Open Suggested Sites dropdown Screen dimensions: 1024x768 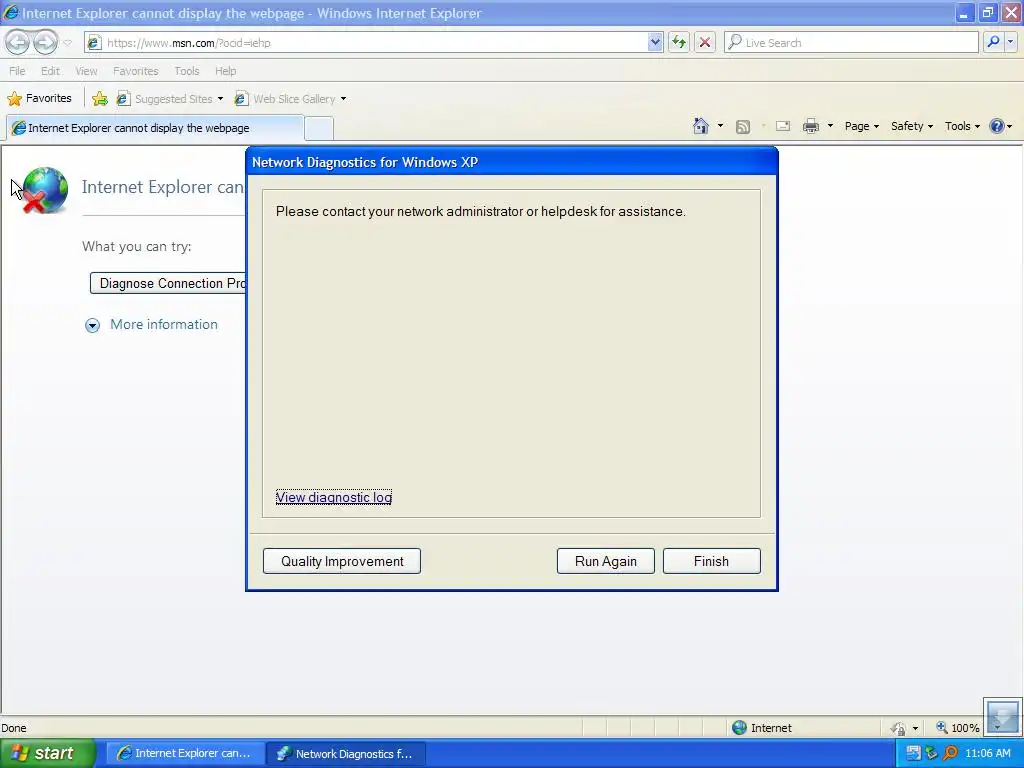(170, 99)
